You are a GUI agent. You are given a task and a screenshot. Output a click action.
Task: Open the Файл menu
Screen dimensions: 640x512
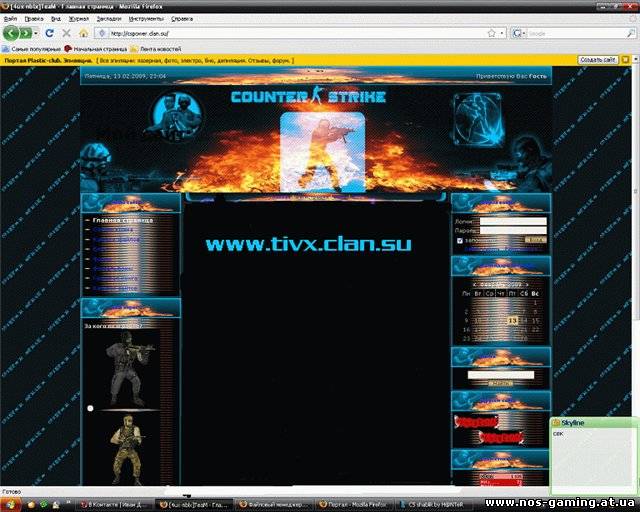pyautogui.click(x=10, y=19)
